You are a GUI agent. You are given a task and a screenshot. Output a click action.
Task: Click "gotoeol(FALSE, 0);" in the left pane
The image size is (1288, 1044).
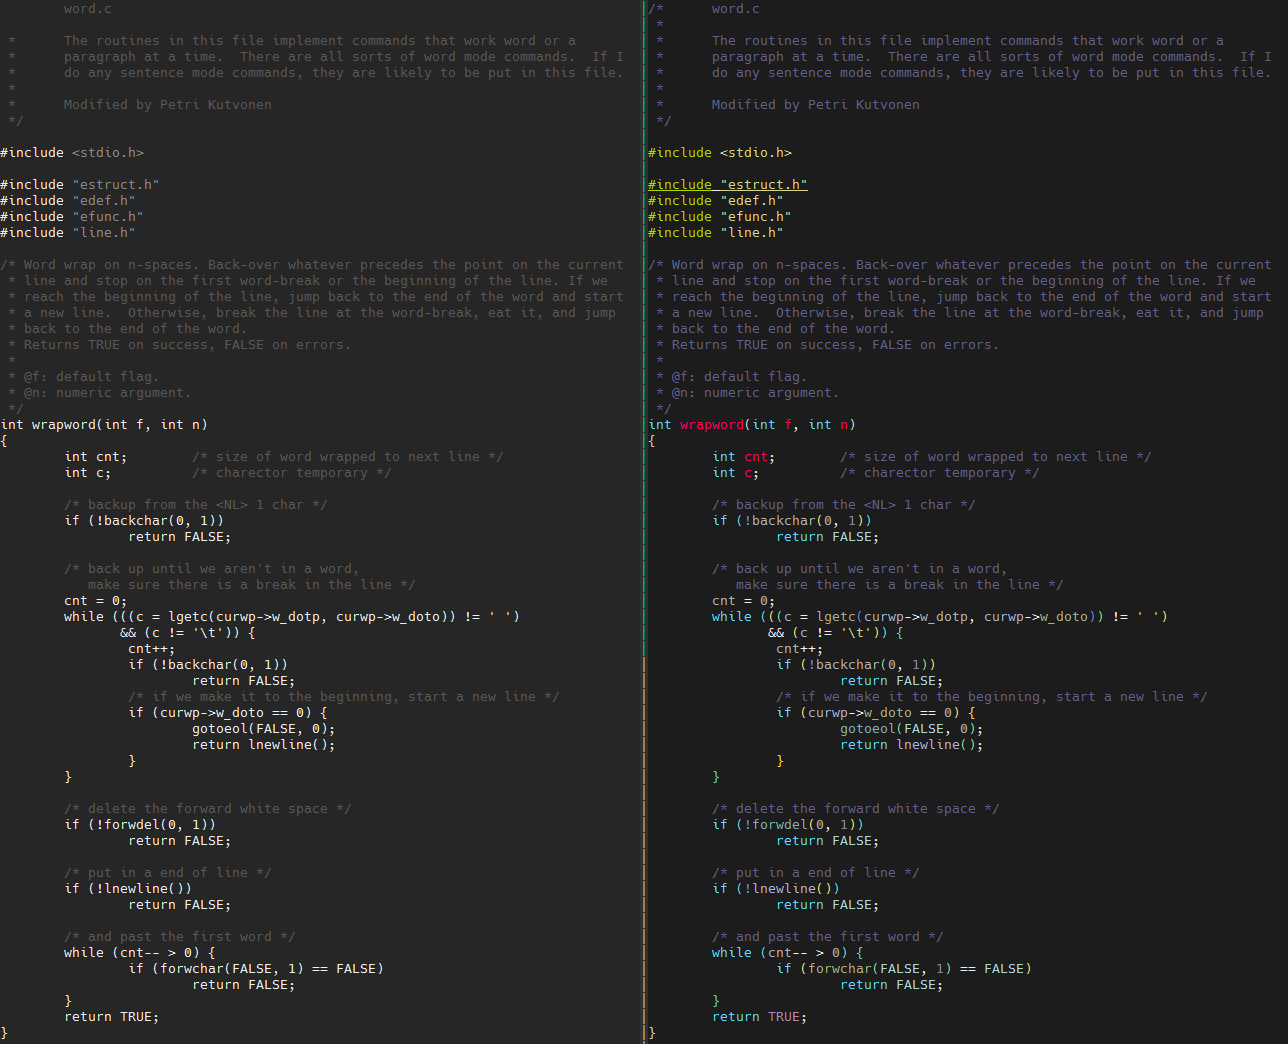[264, 729]
